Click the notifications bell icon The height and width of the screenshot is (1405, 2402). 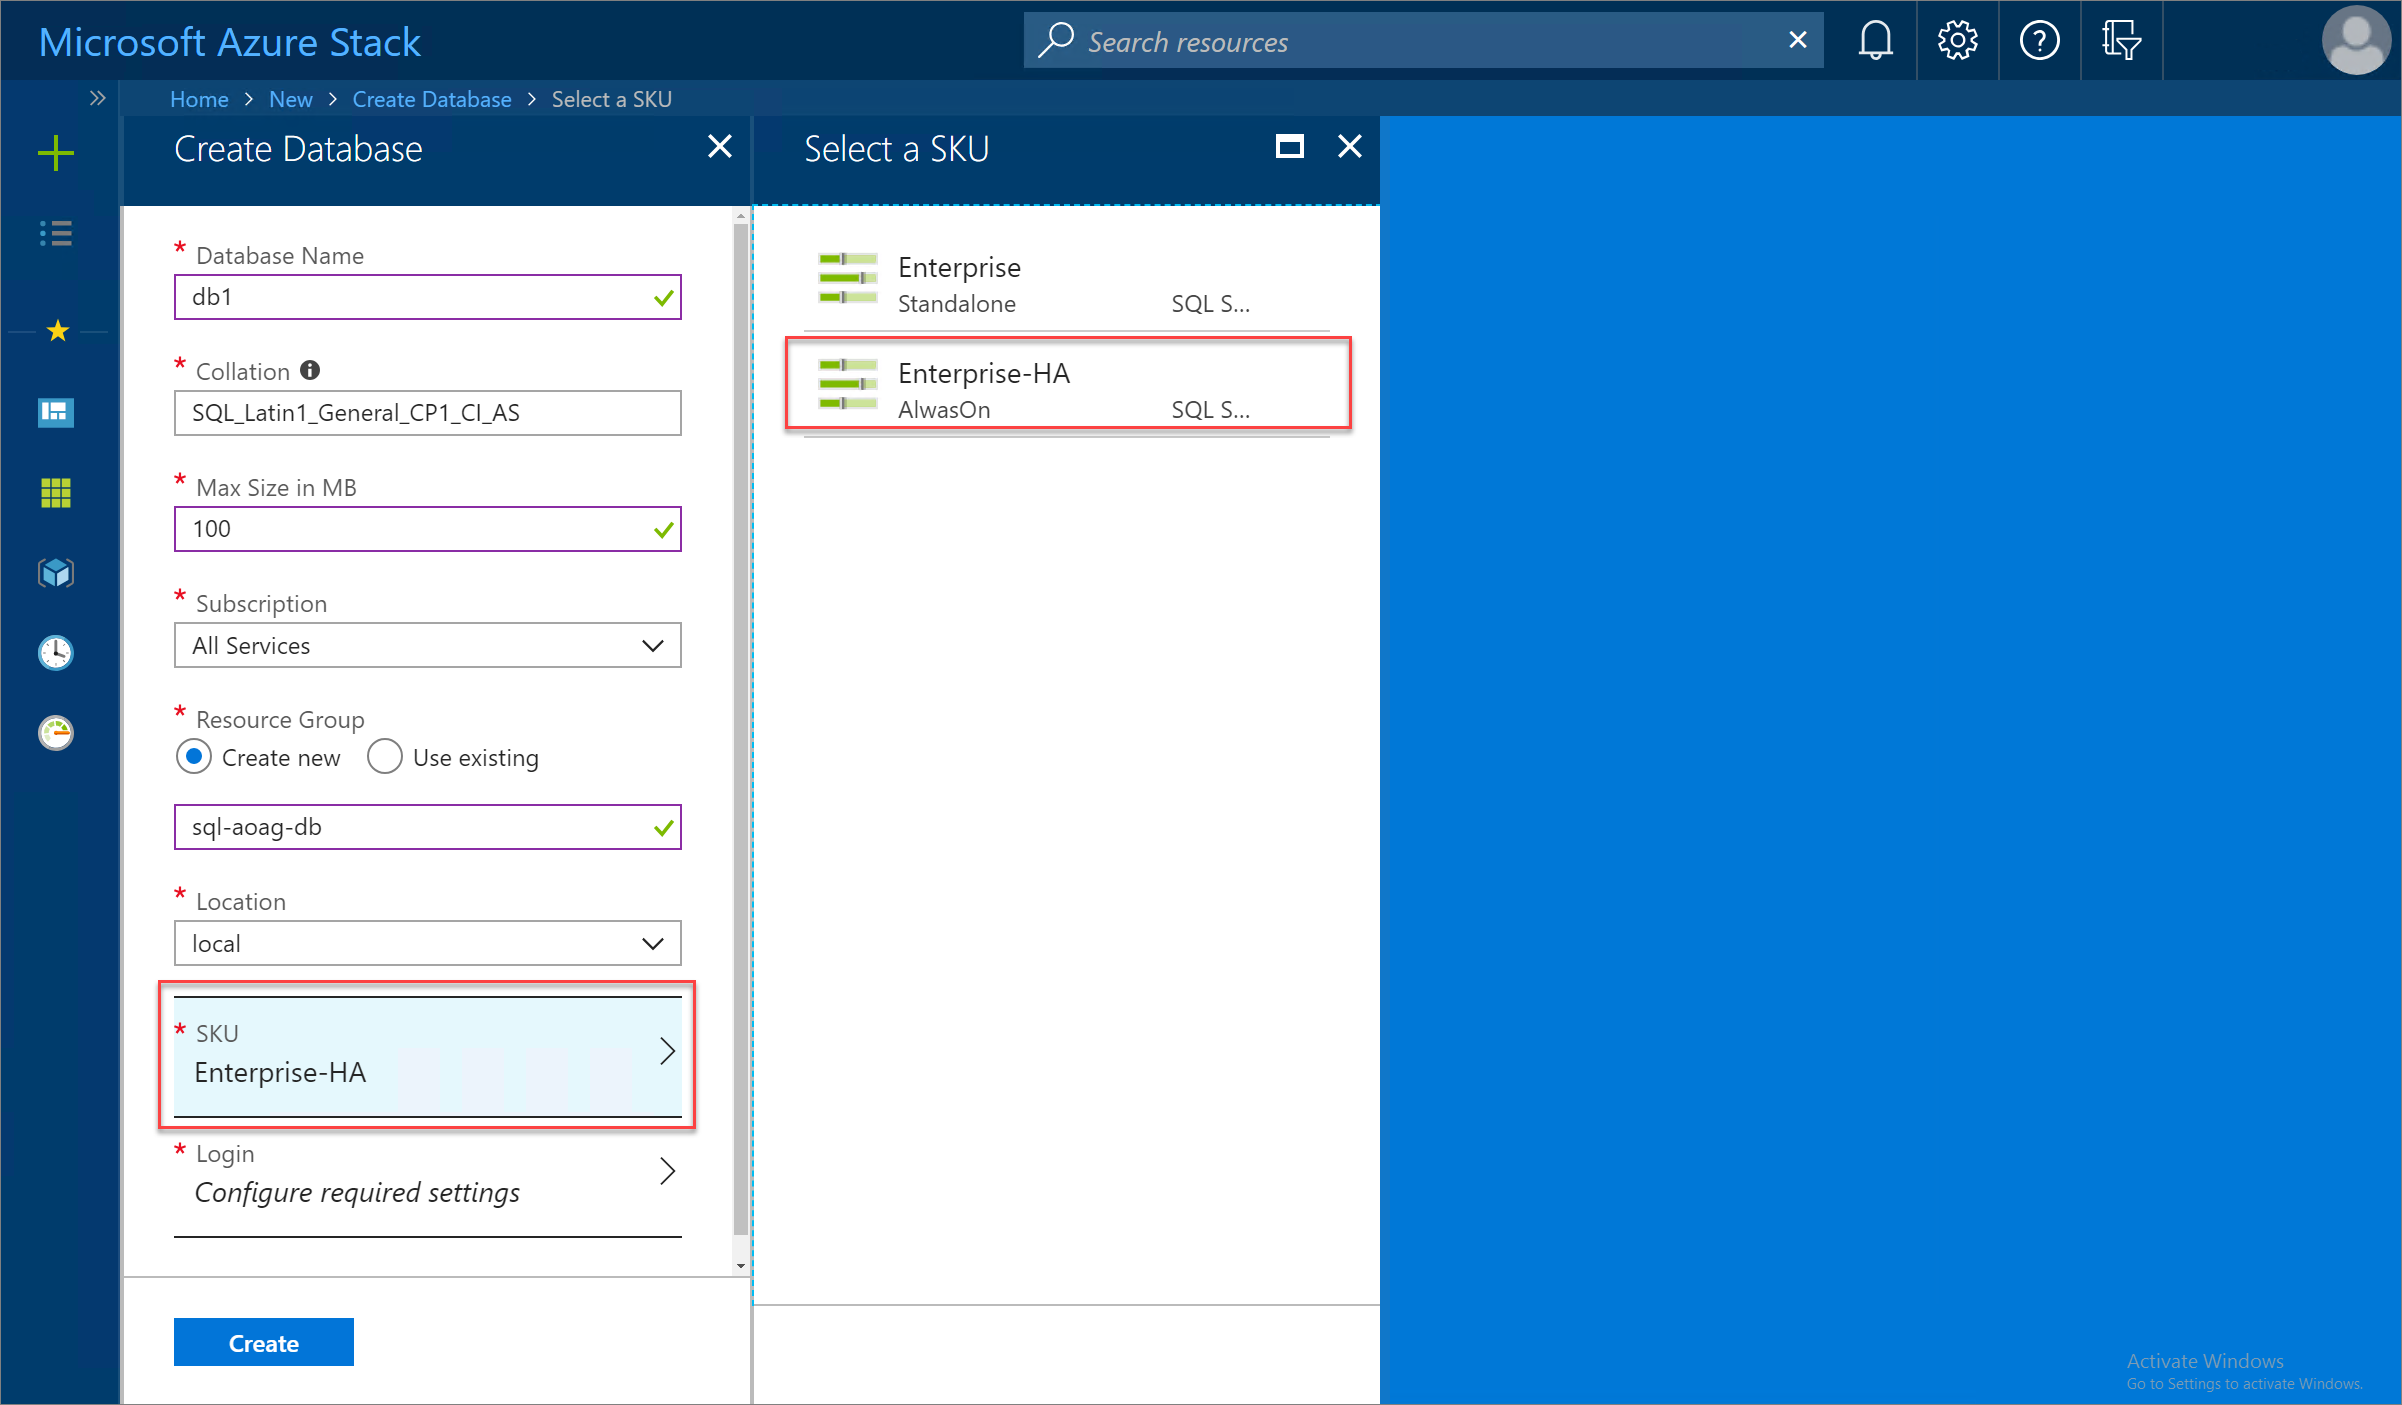pos(1872,38)
